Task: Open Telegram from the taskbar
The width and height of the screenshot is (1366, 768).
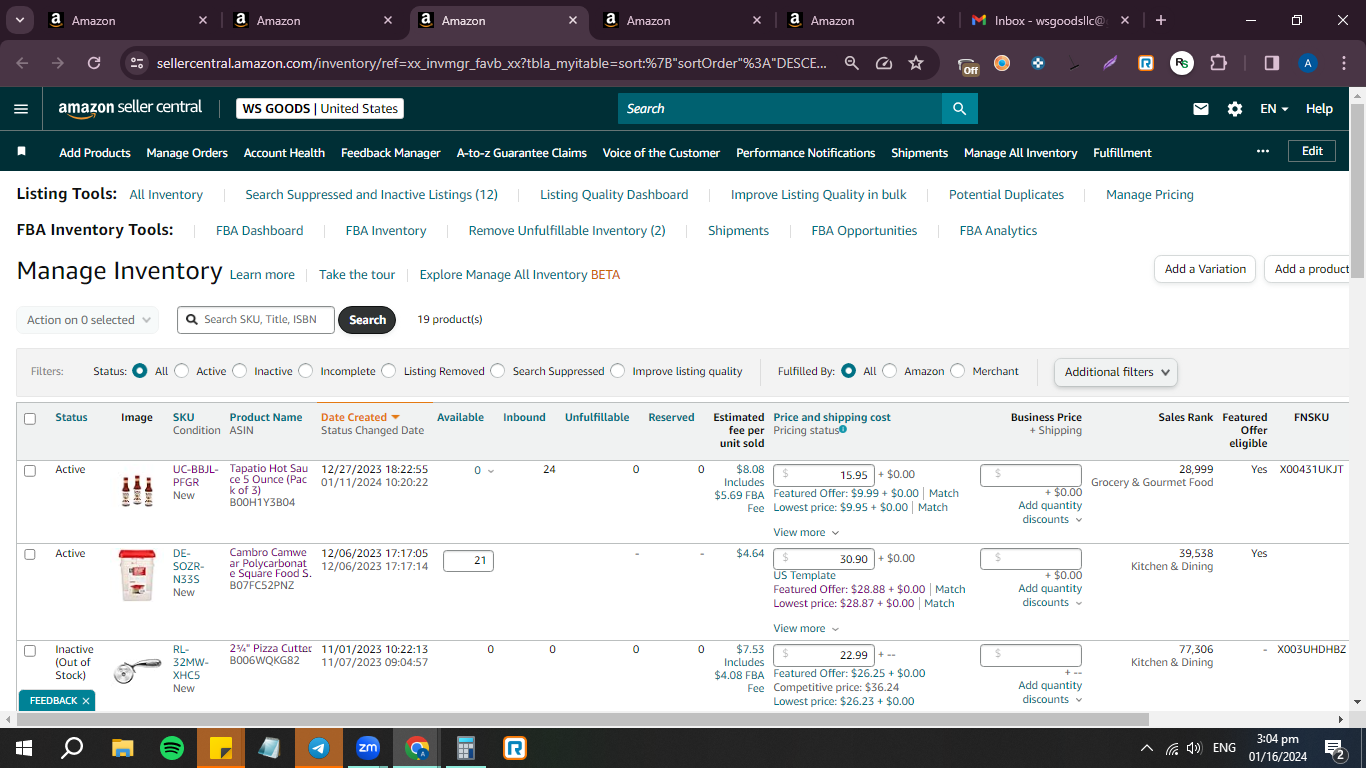Action: click(319, 747)
